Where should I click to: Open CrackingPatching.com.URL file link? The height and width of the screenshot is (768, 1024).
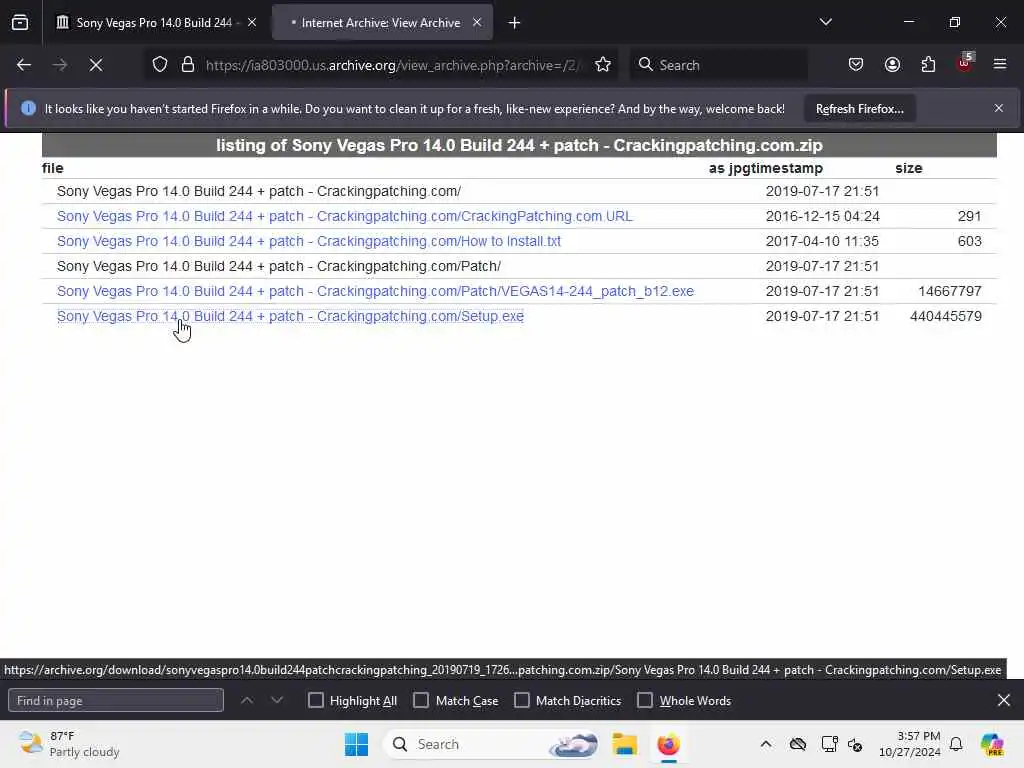click(x=344, y=216)
